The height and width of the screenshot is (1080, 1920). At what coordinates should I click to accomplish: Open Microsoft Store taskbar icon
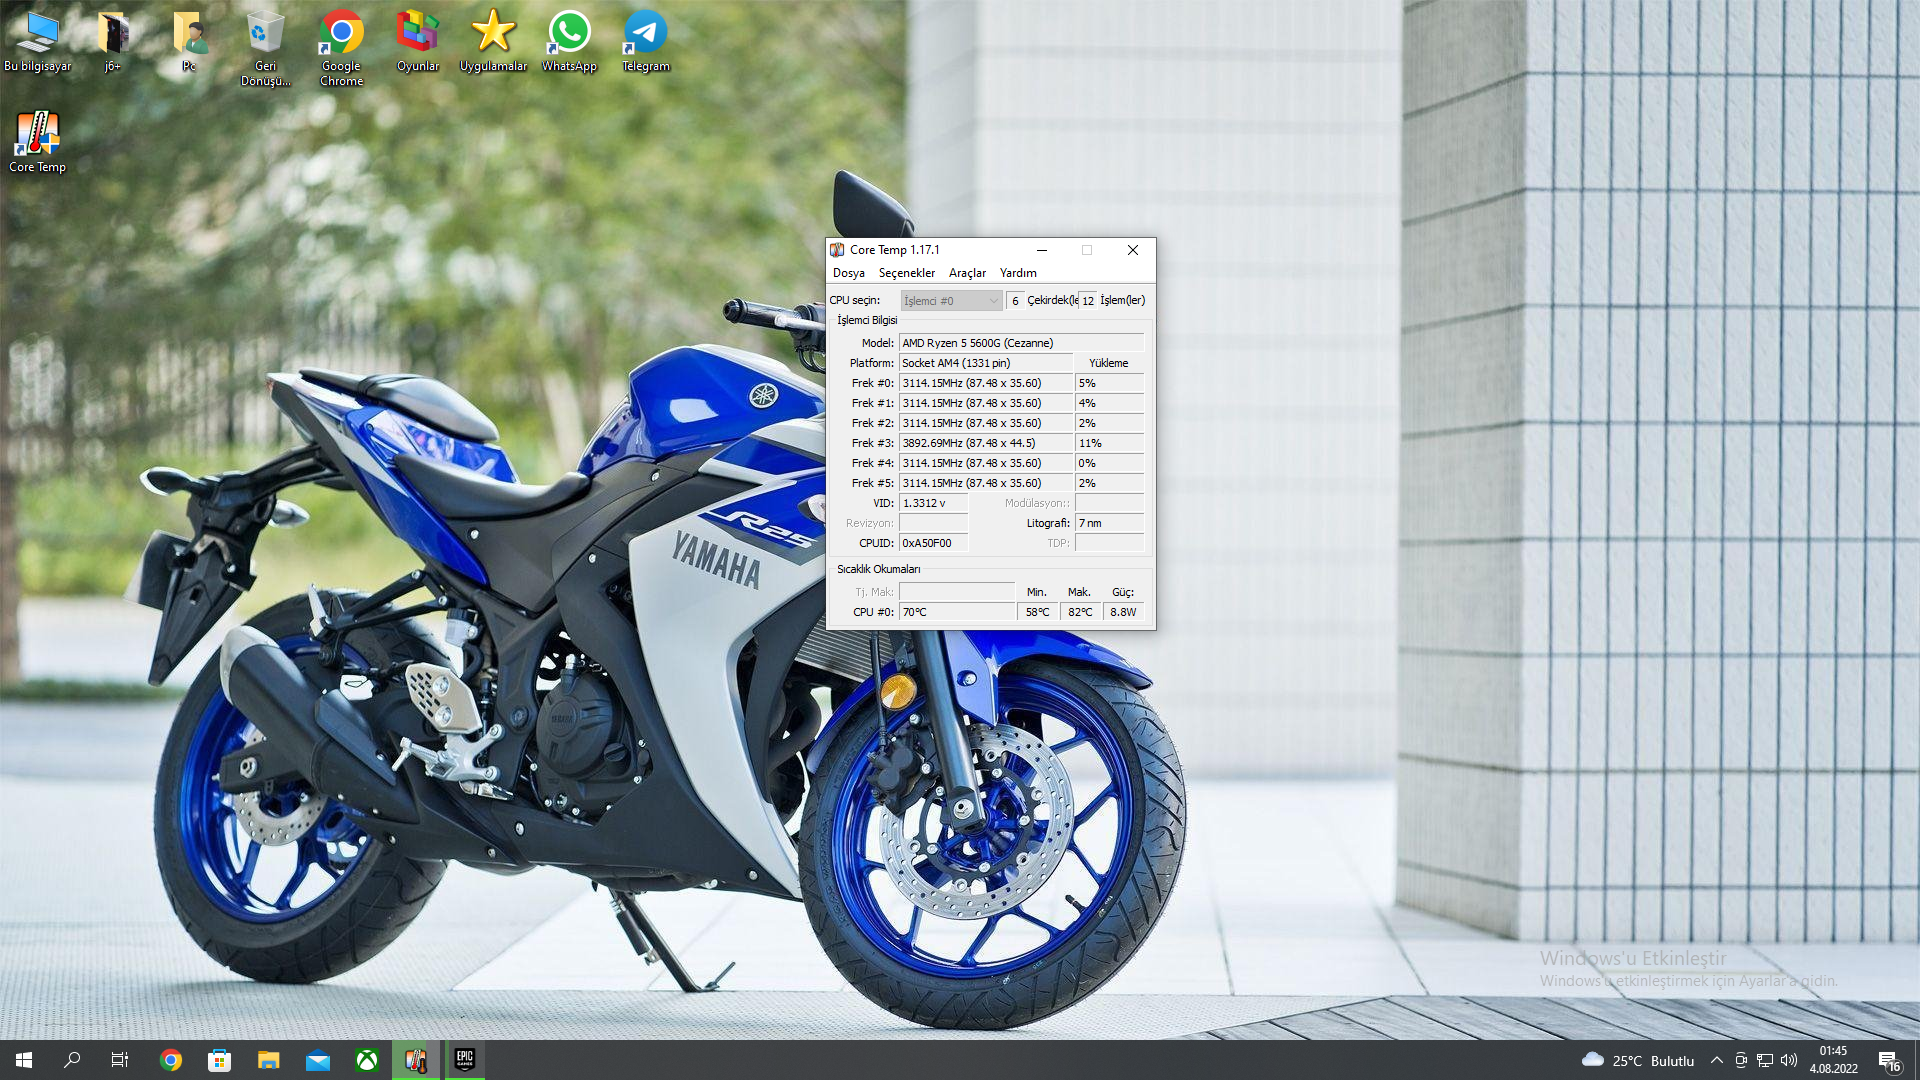coord(219,1060)
